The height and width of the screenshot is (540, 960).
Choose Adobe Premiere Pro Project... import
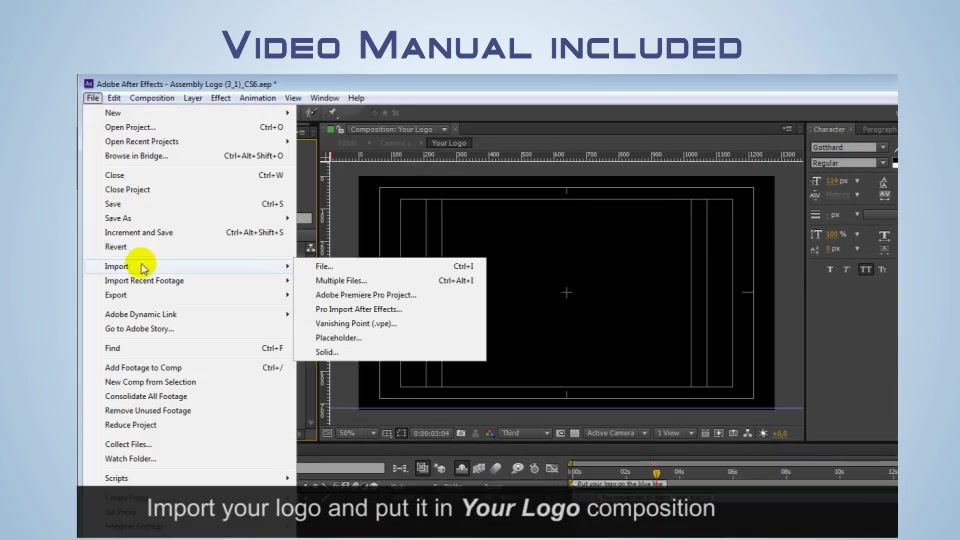click(x=390, y=295)
